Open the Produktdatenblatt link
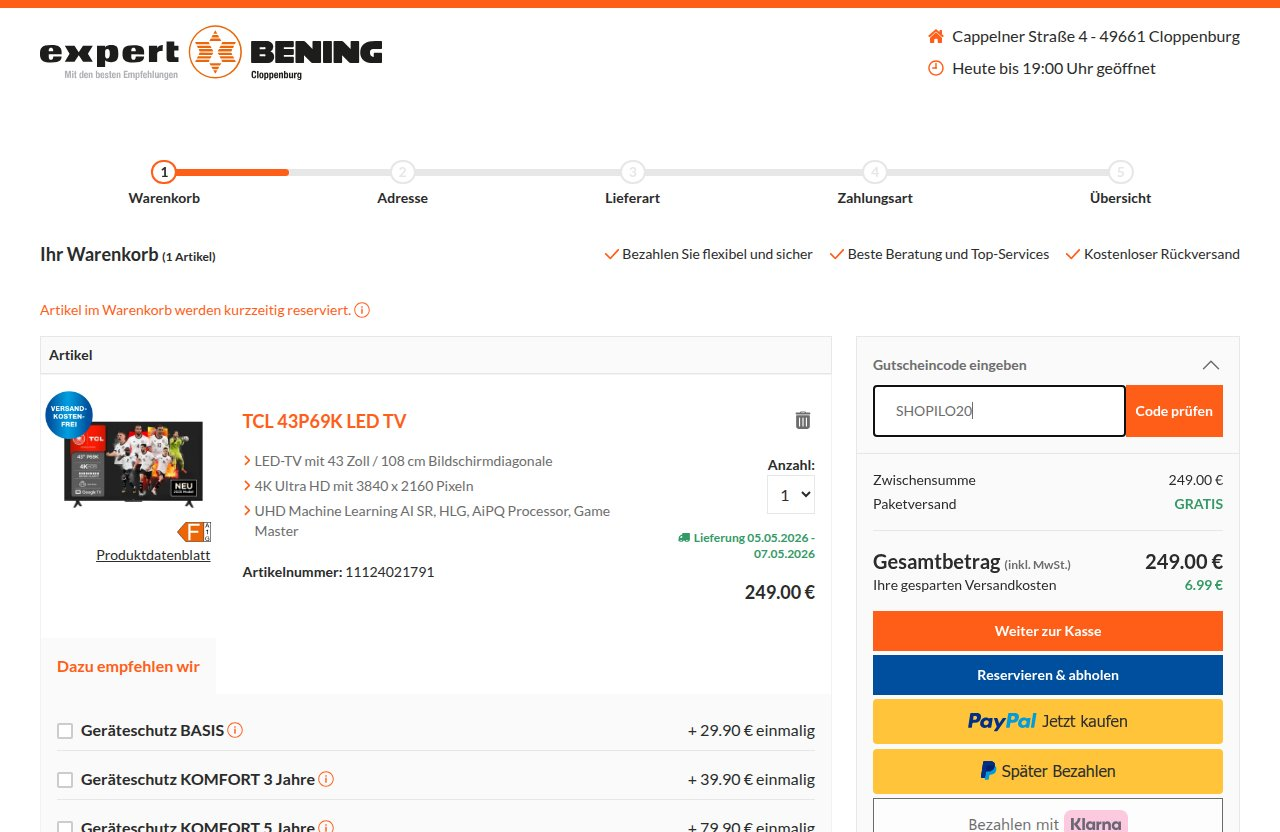The image size is (1280, 832). click(153, 555)
